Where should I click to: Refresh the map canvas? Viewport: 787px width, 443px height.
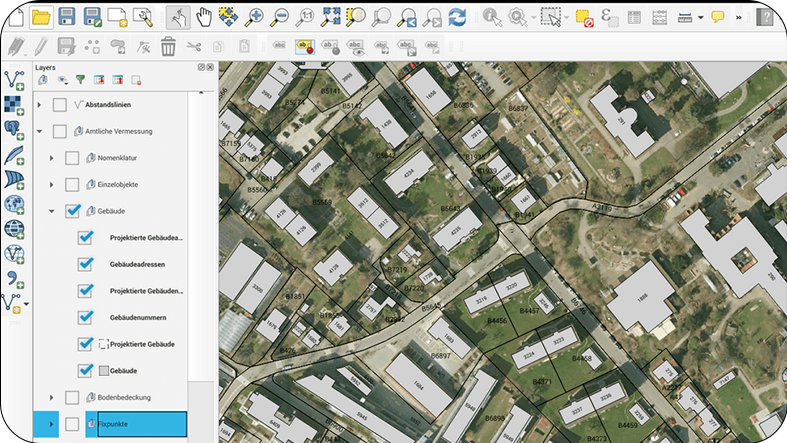[457, 17]
